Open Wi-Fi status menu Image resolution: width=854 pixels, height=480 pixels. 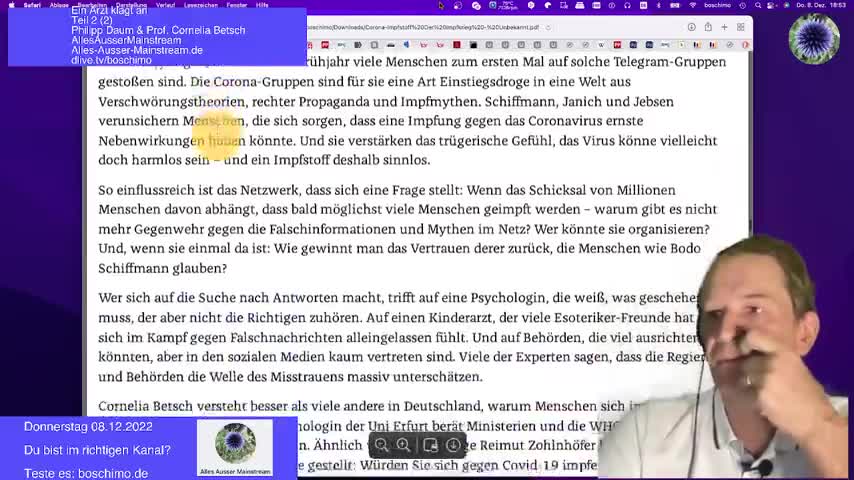point(693,5)
